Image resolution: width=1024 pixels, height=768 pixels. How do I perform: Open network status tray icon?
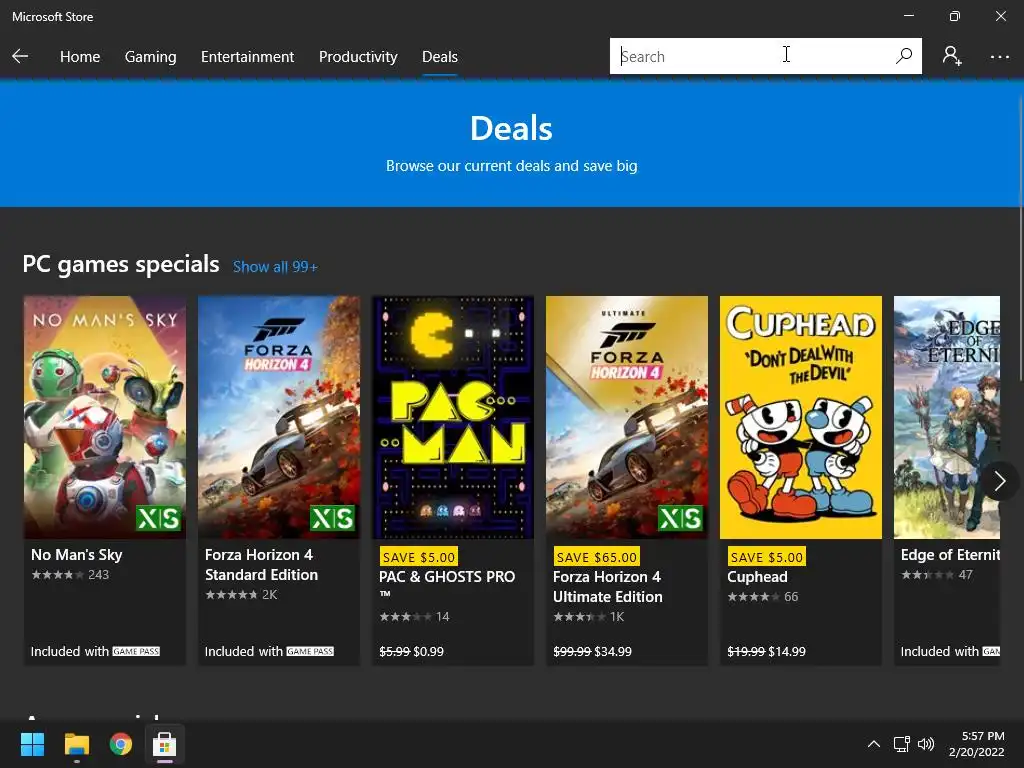pos(902,744)
